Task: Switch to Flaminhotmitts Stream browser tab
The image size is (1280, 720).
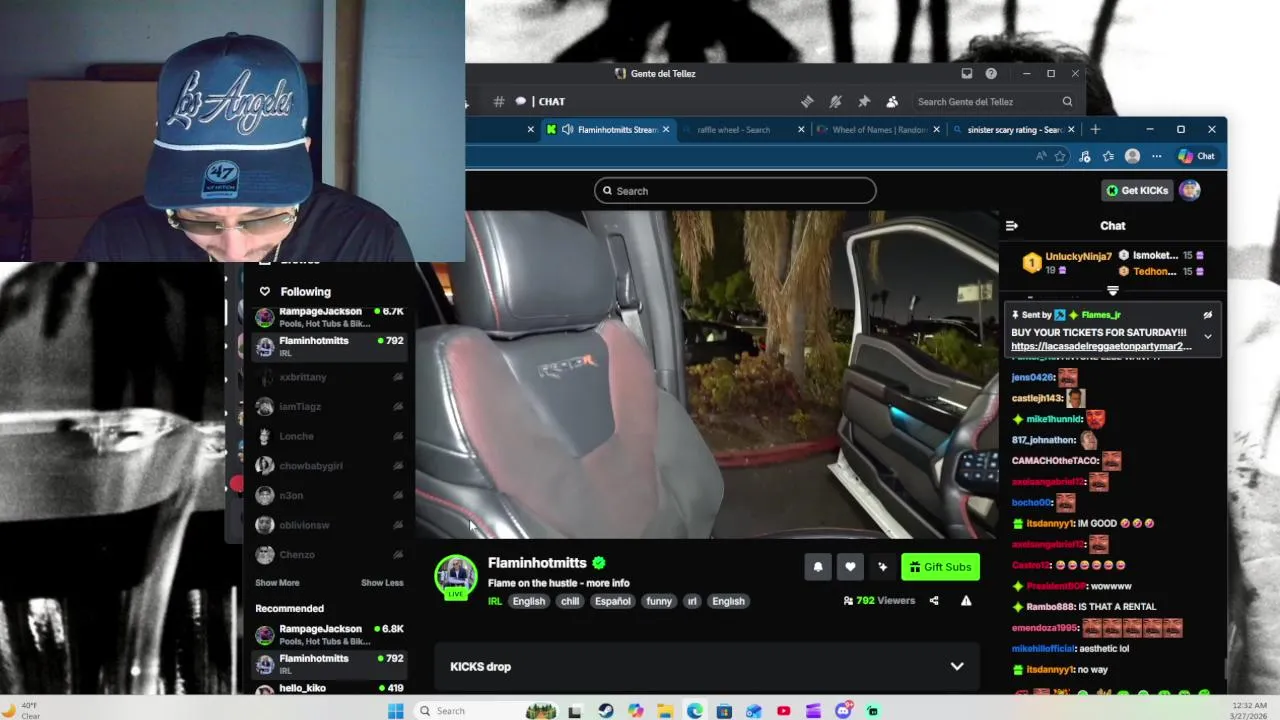Action: pyautogui.click(x=609, y=130)
